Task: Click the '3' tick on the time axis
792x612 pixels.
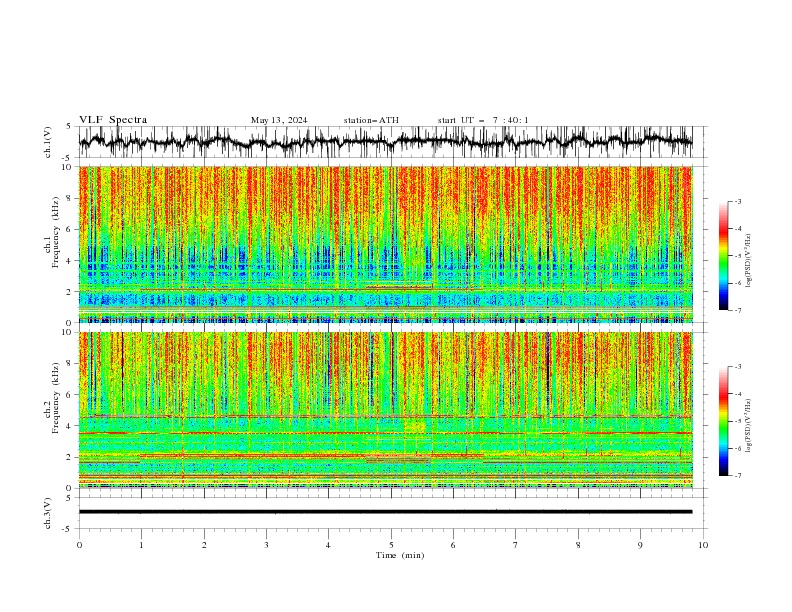Action: (x=266, y=545)
